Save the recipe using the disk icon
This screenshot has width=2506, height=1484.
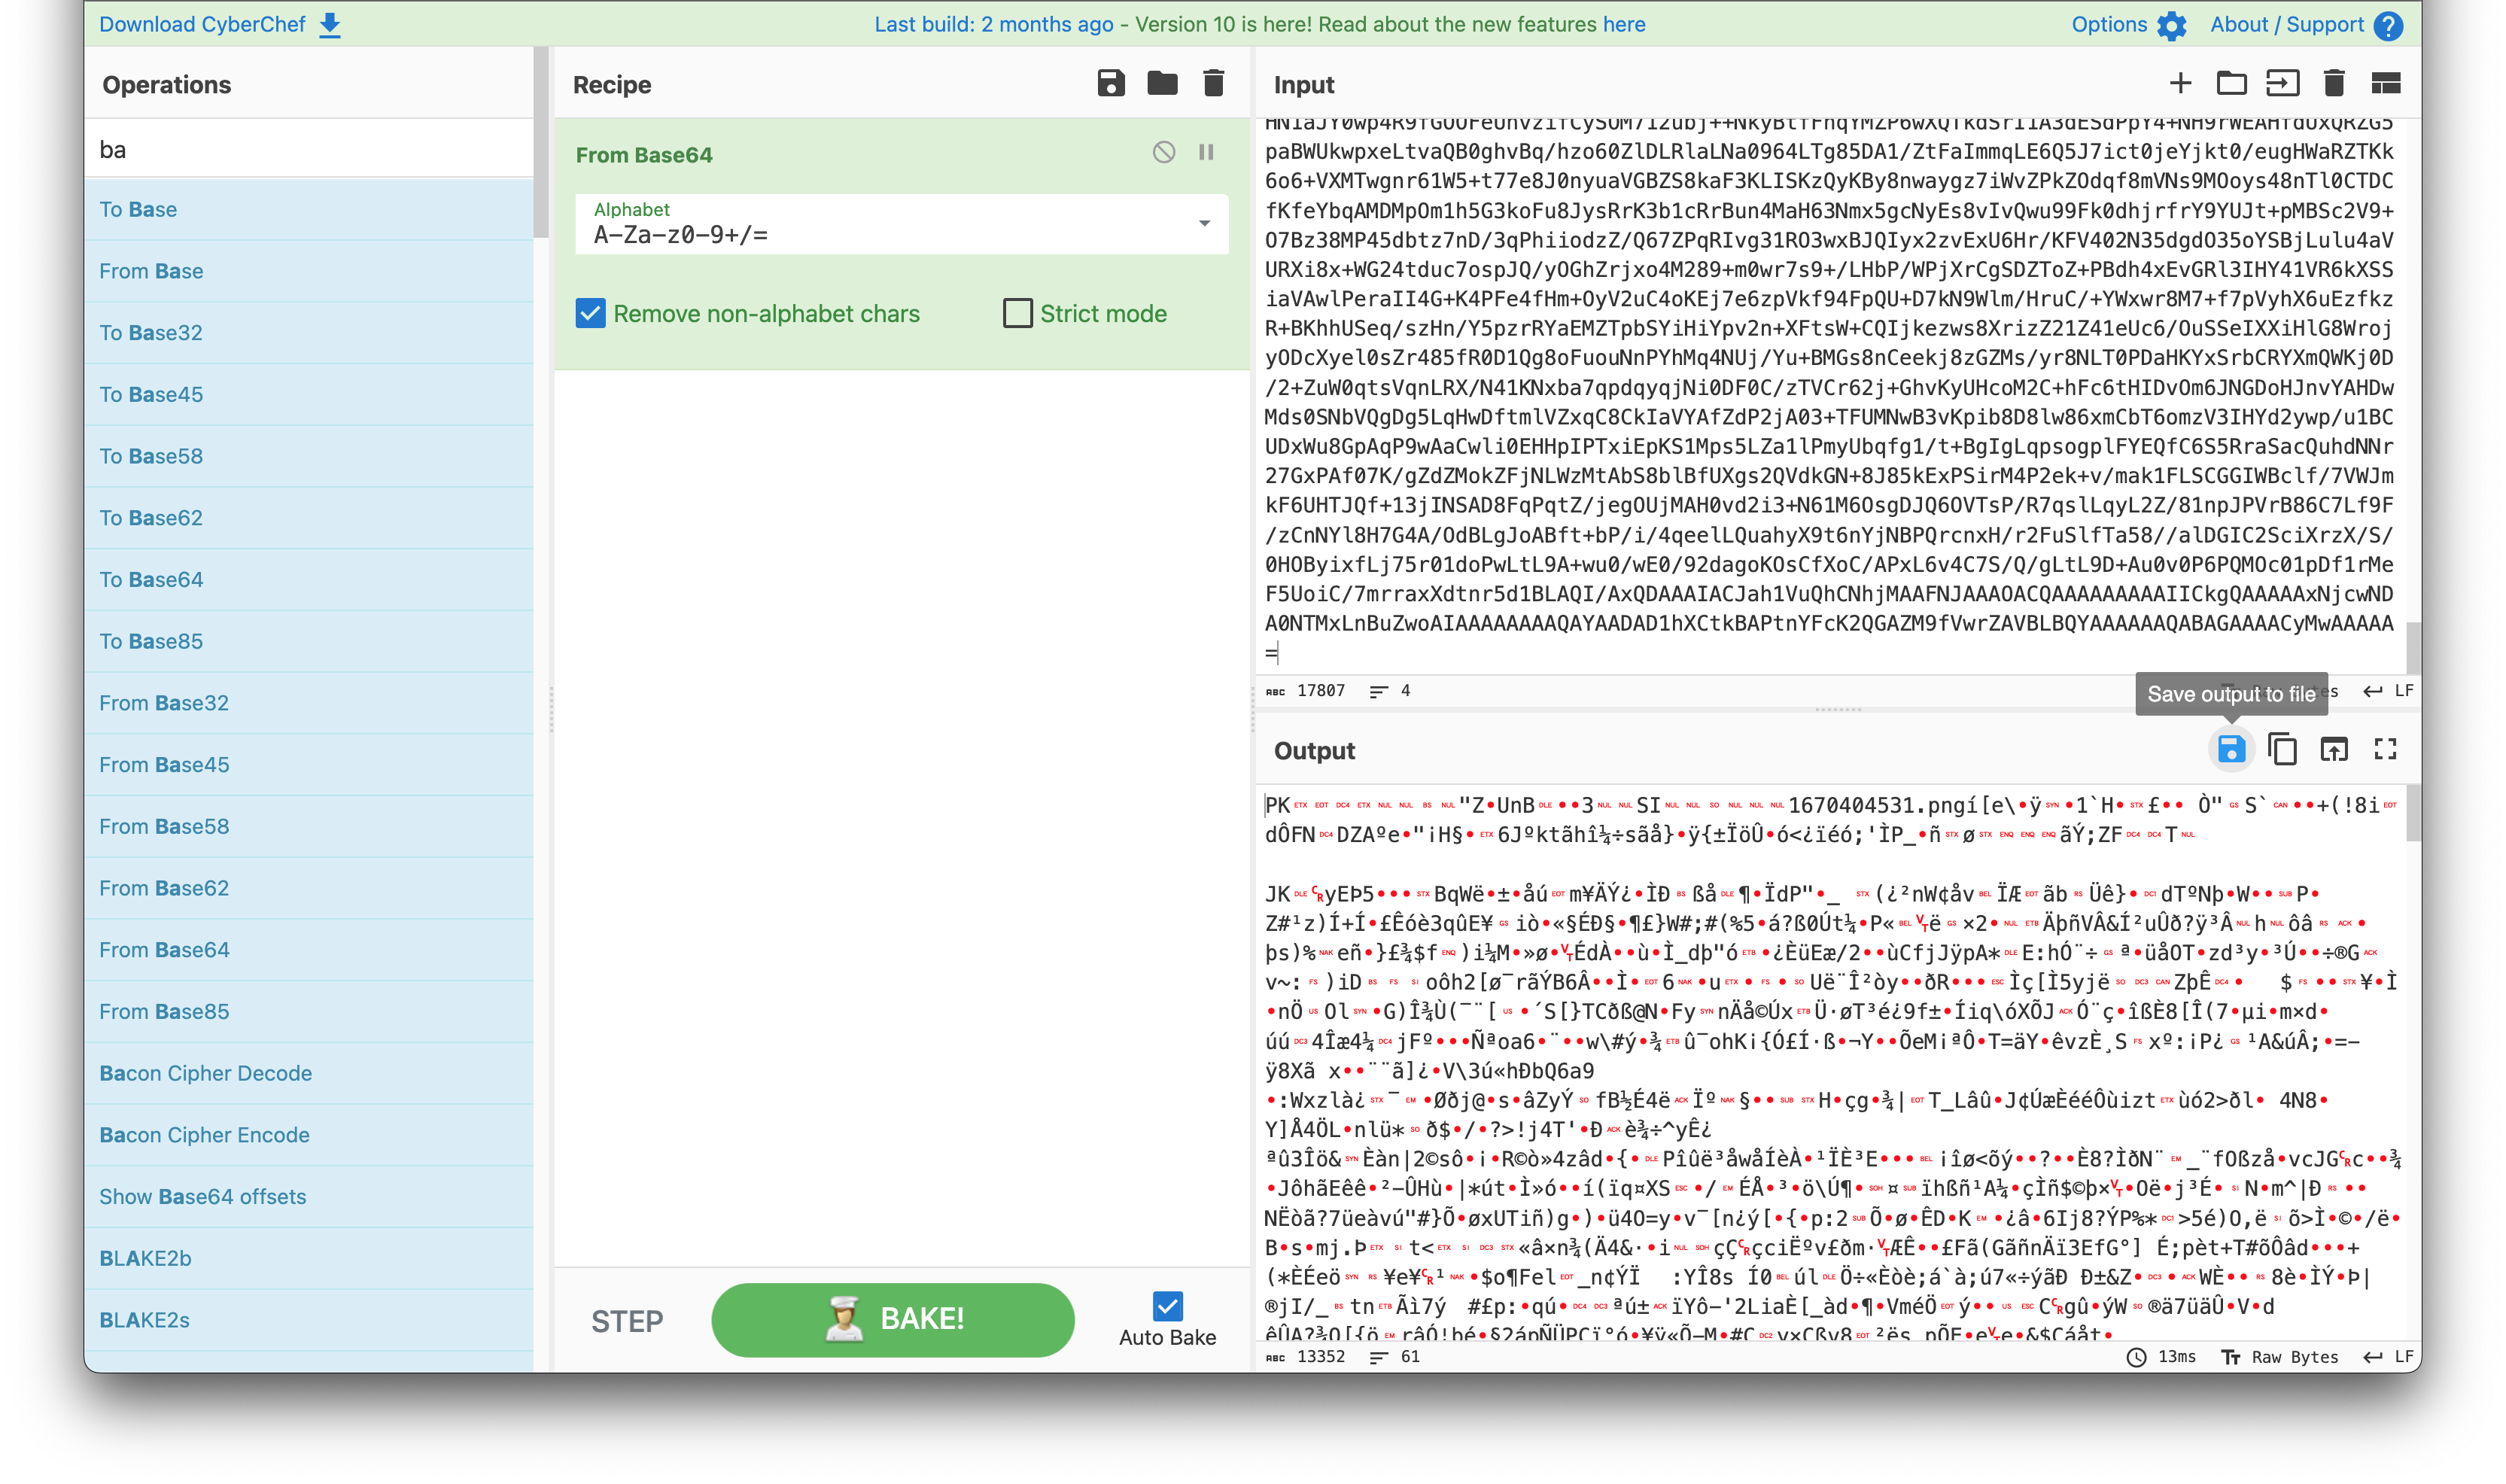[1110, 83]
